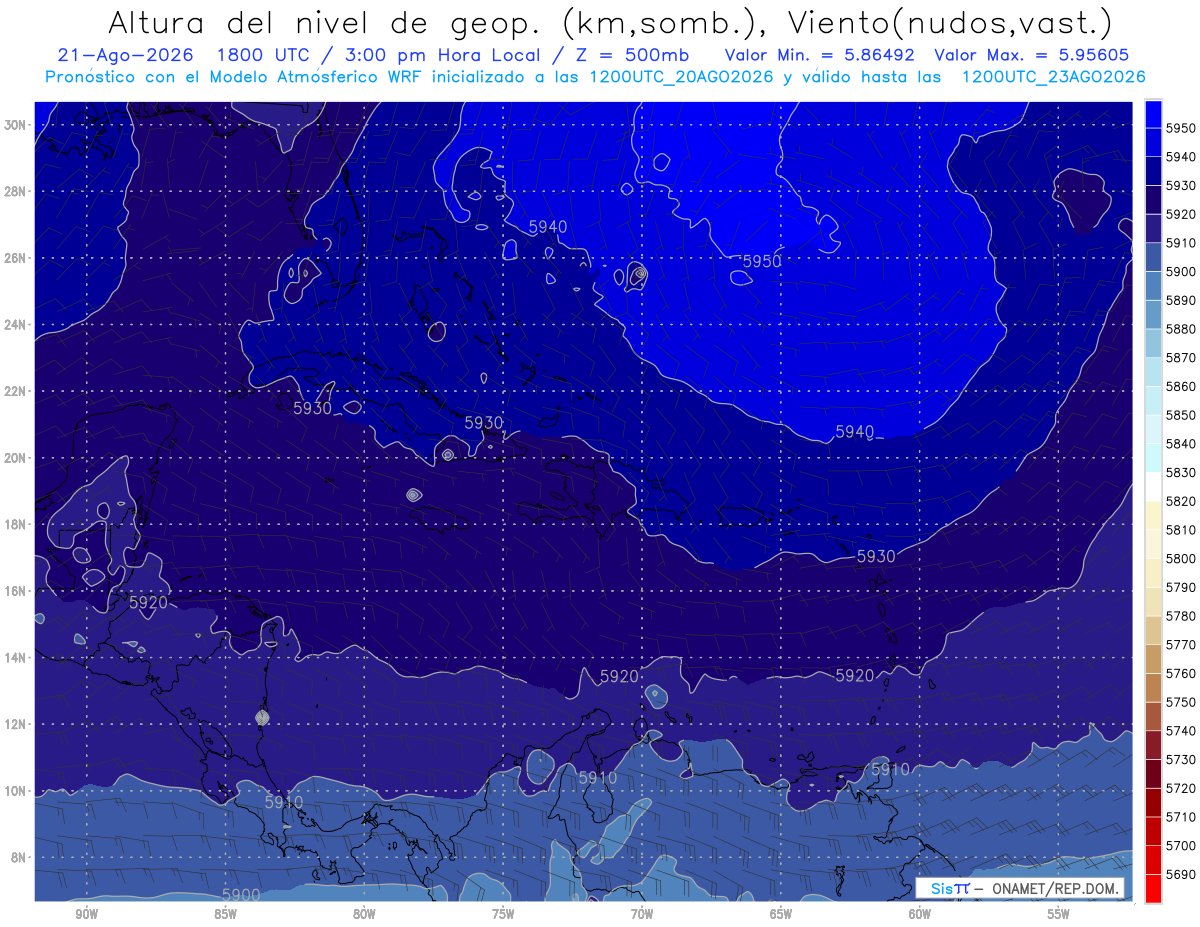
Task: Click the 'SisPI - ONAMET/REP.DOM.' logo box
Action: [1020, 888]
